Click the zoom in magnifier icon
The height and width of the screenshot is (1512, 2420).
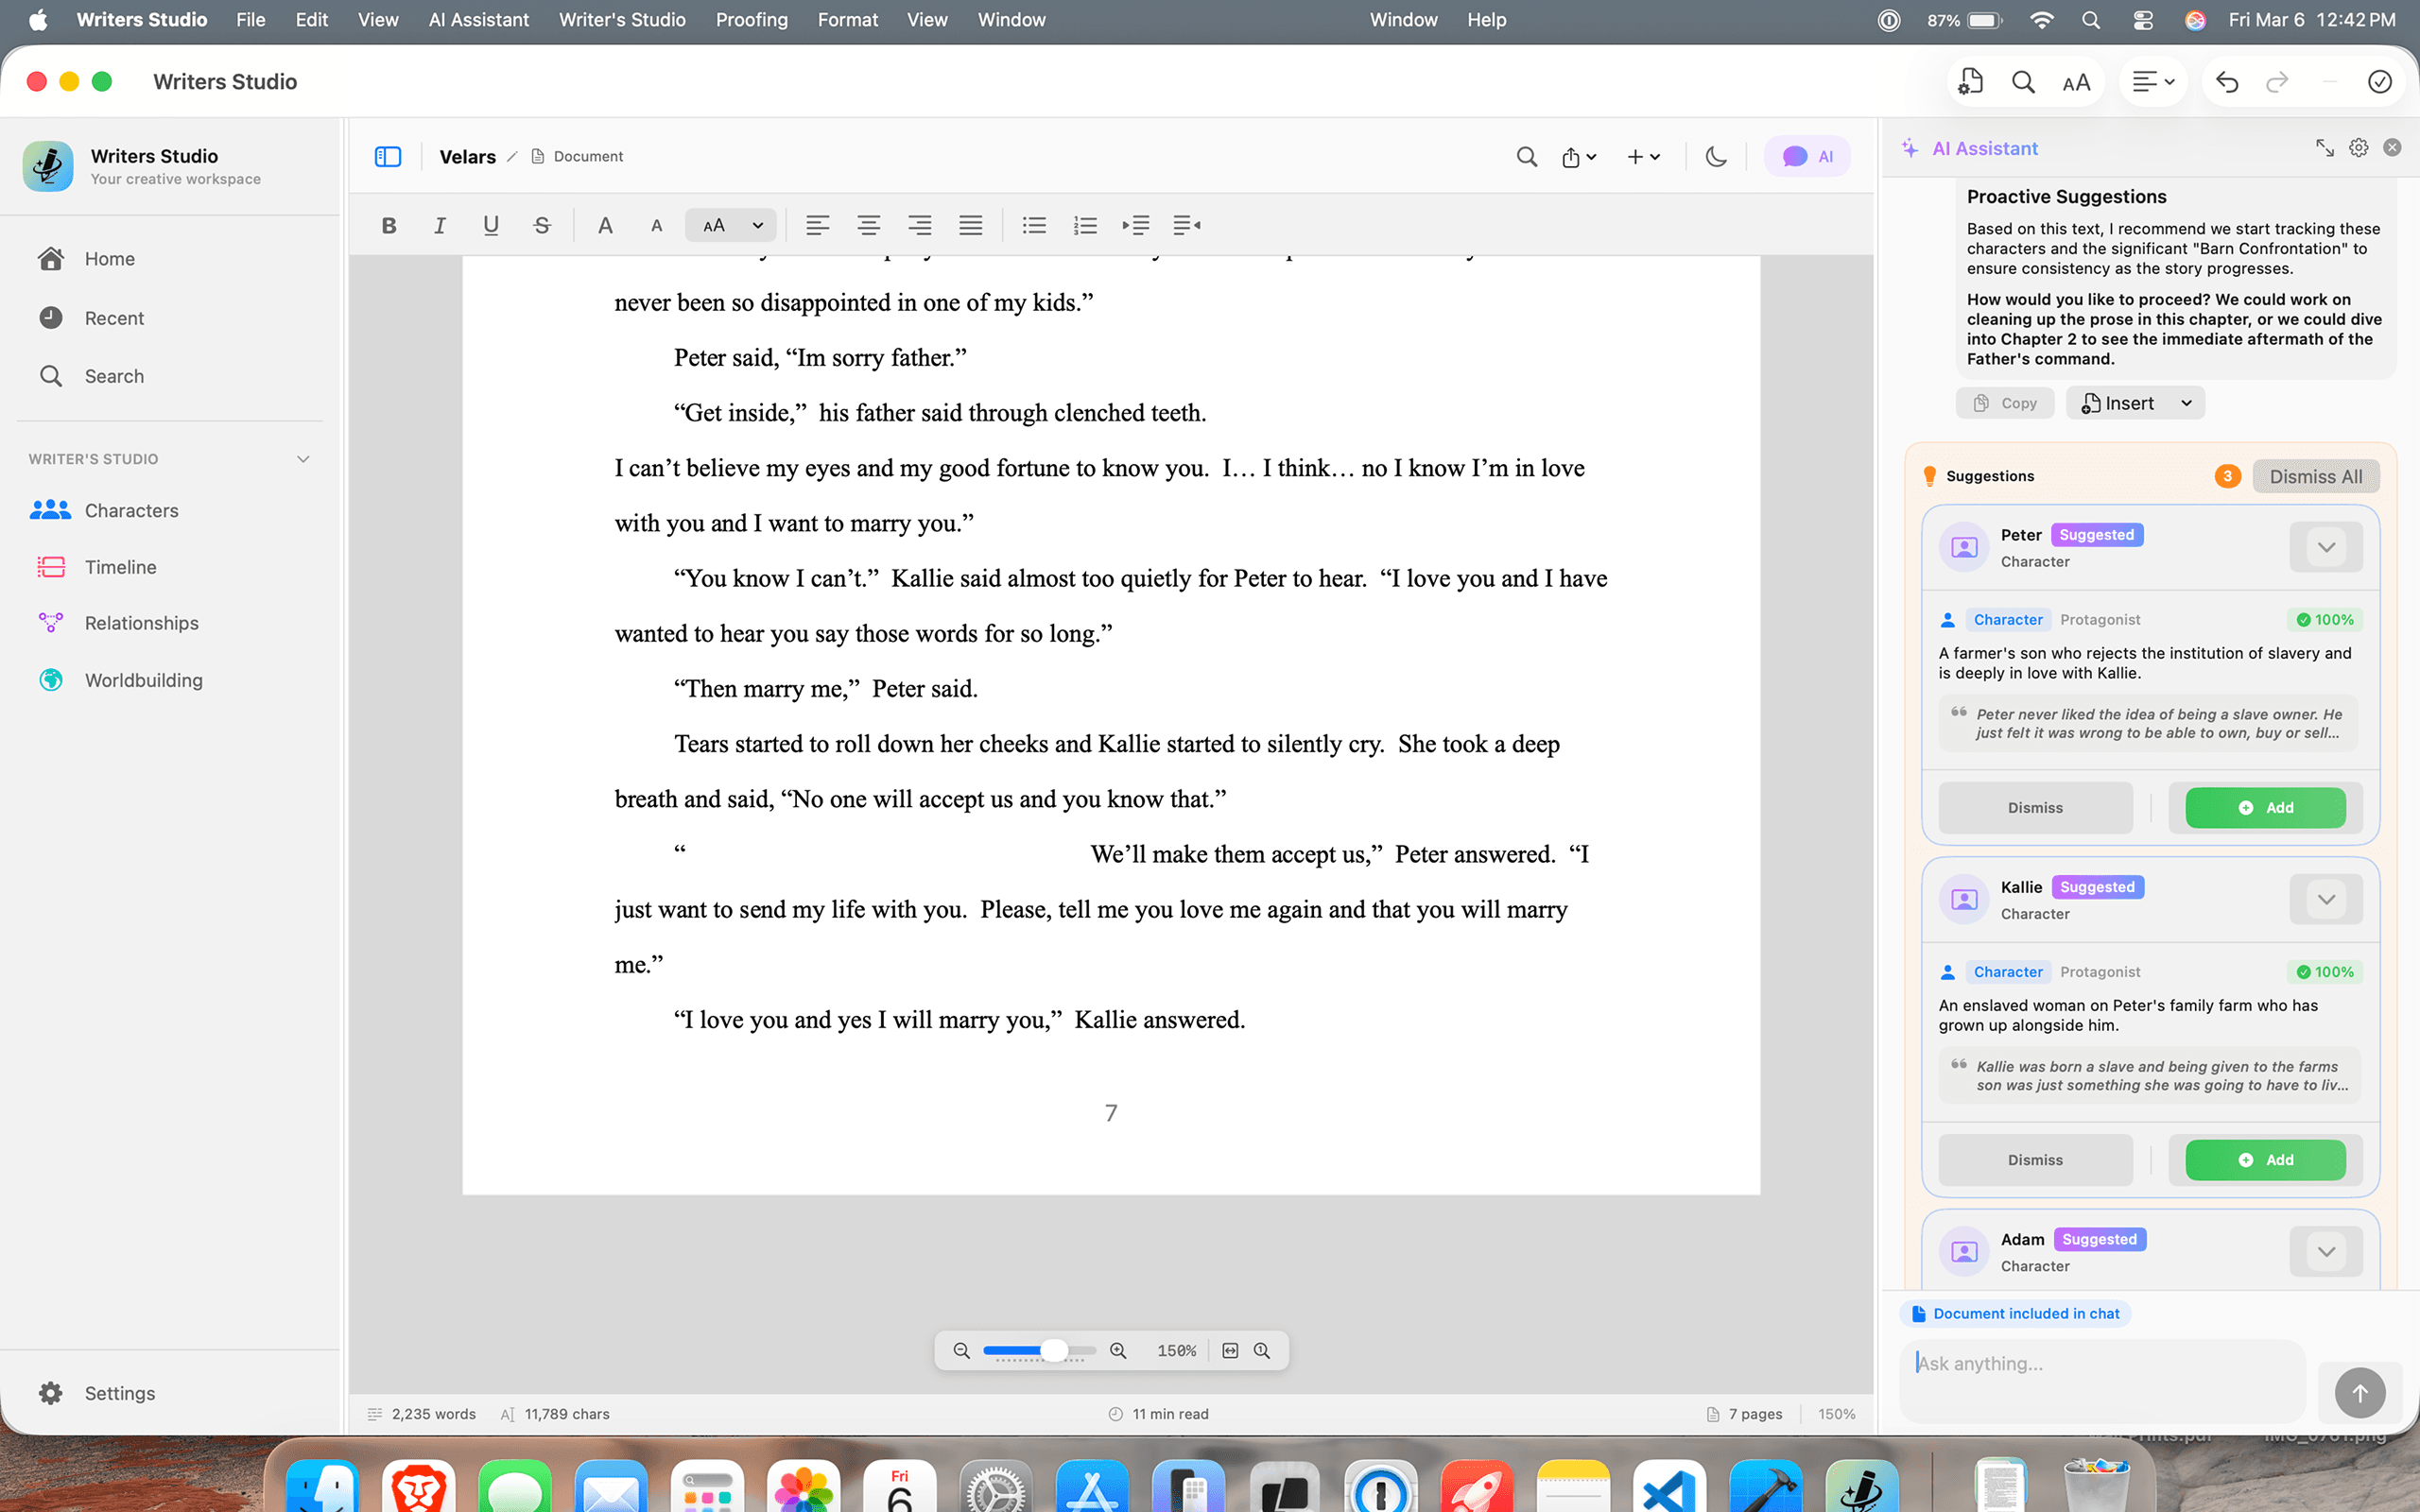(1118, 1351)
